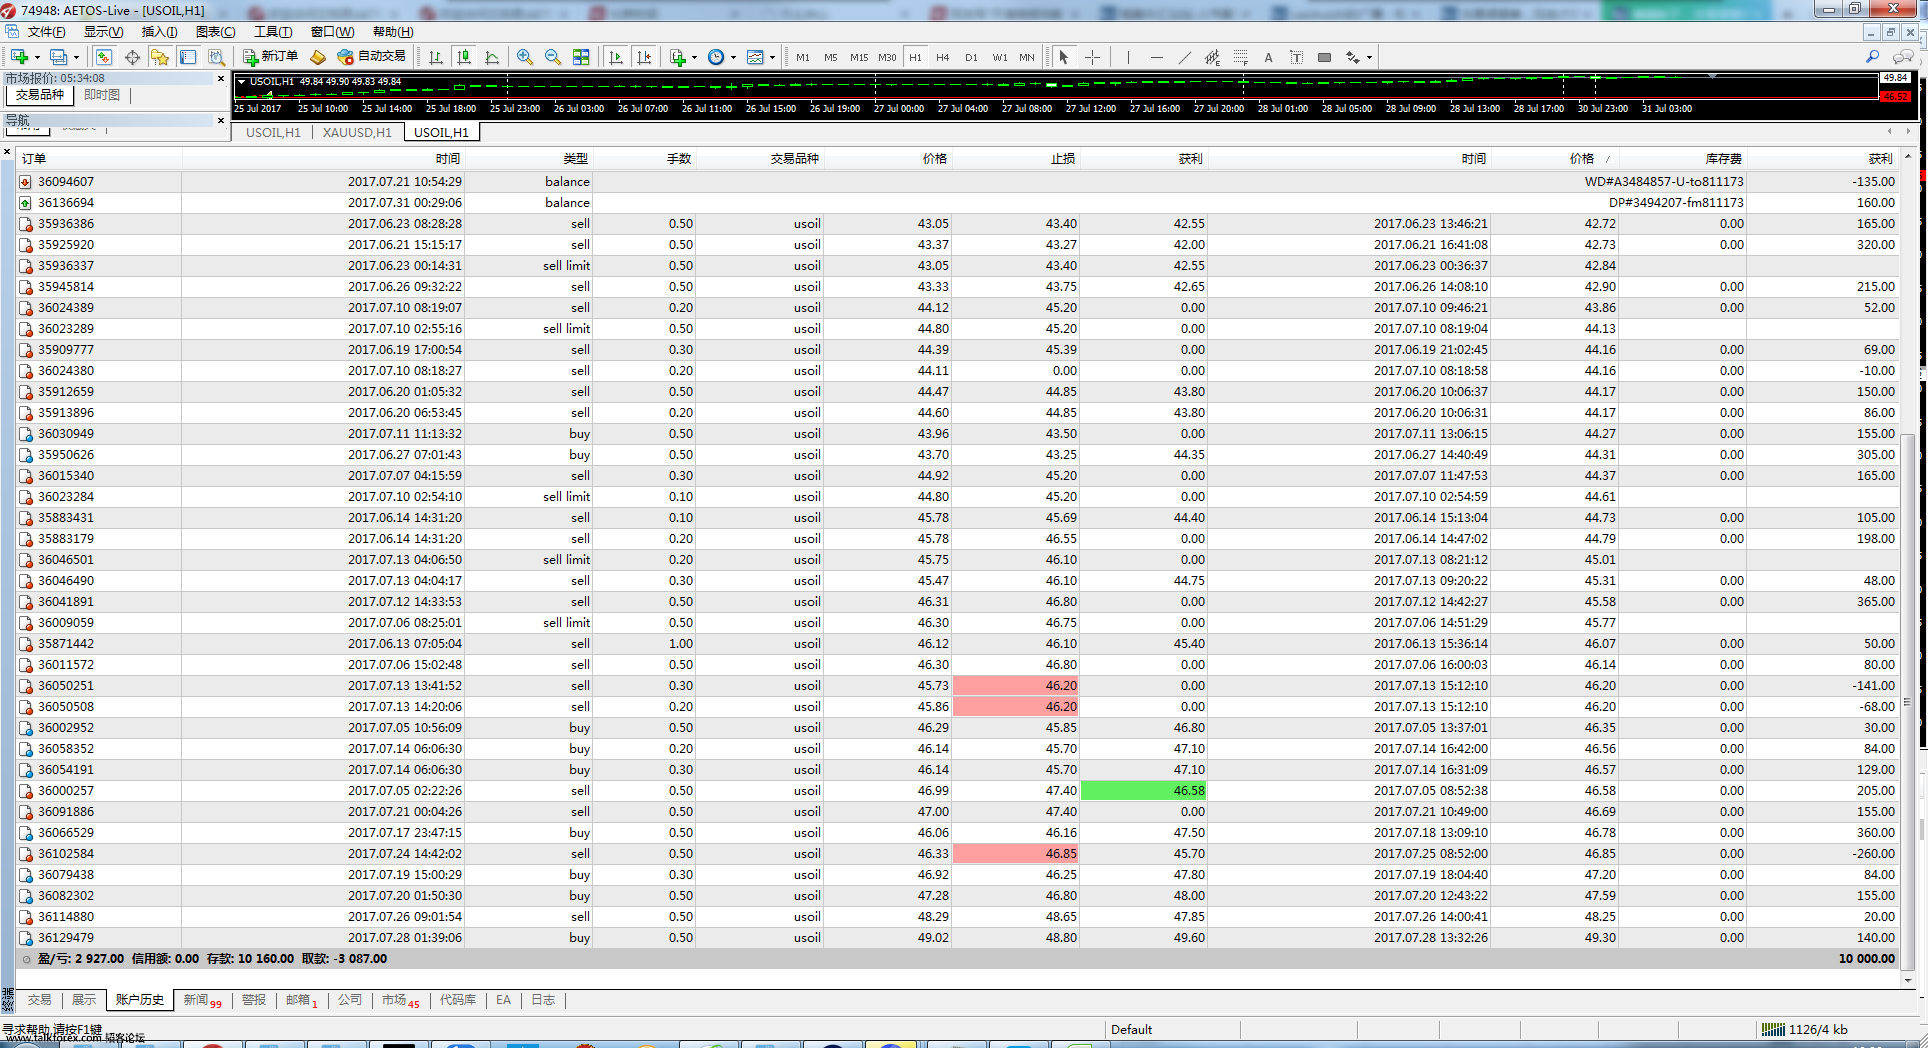Expand the Templates dropdown arrow
This screenshot has height=1048, width=1928.
pyautogui.click(x=772, y=57)
